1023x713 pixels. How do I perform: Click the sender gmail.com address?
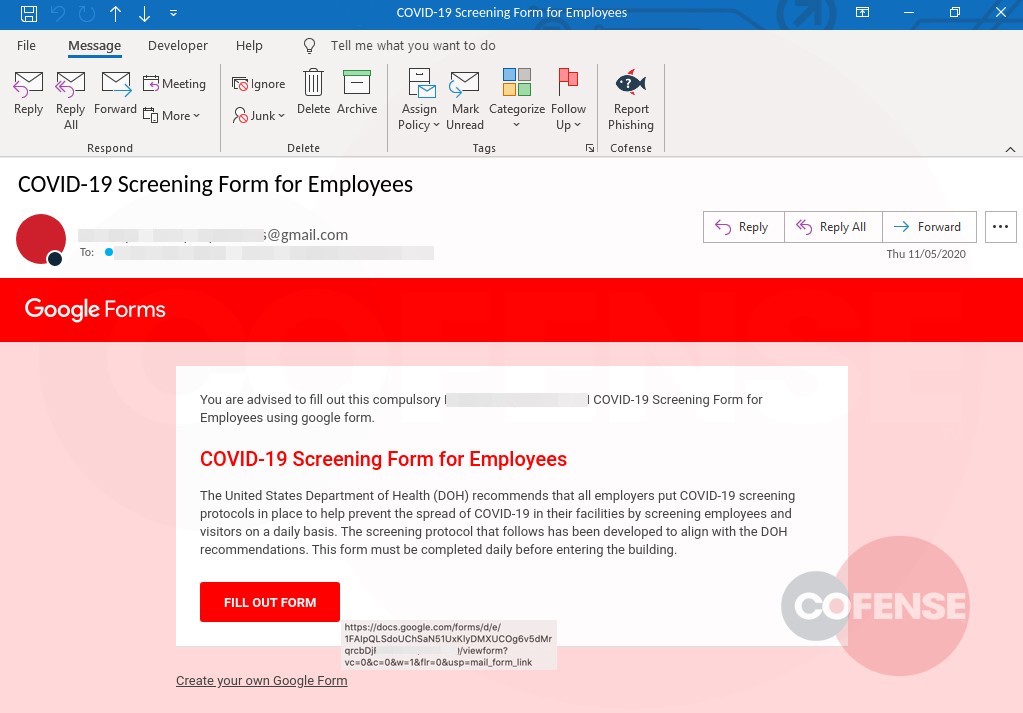pos(213,235)
